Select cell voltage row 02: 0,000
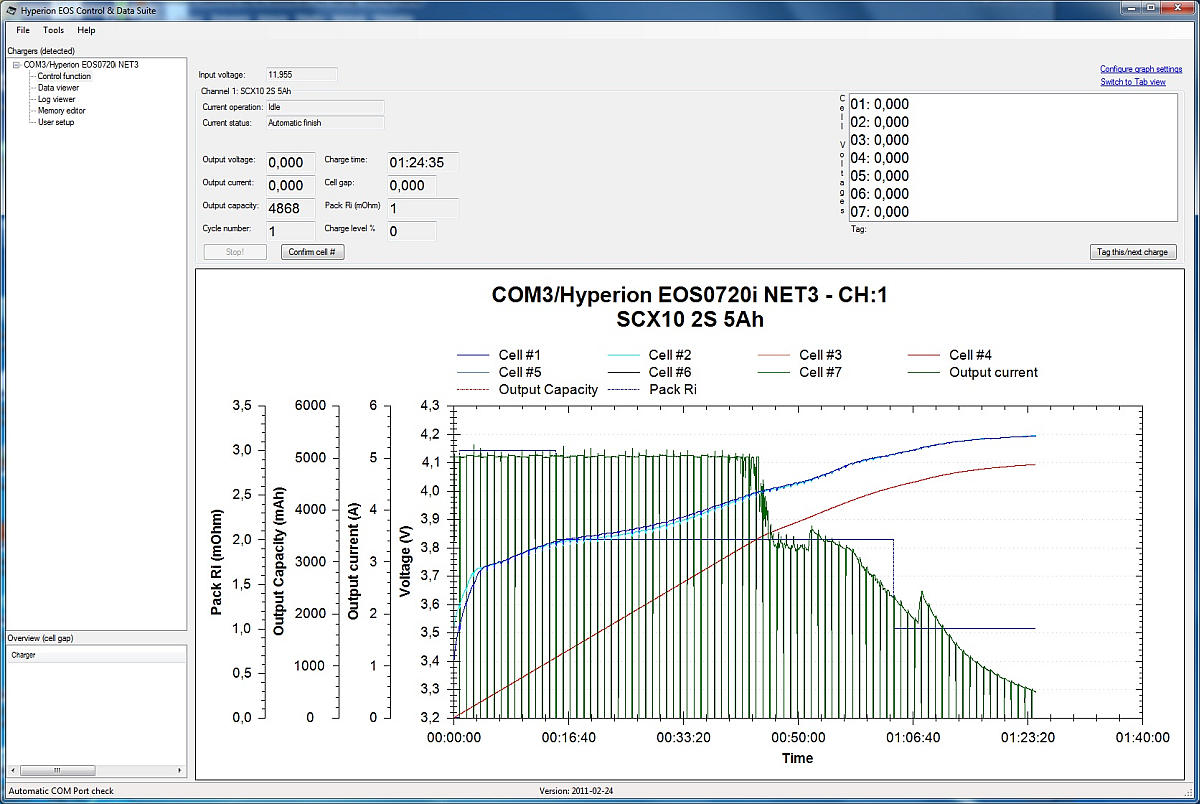 tap(880, 122)
